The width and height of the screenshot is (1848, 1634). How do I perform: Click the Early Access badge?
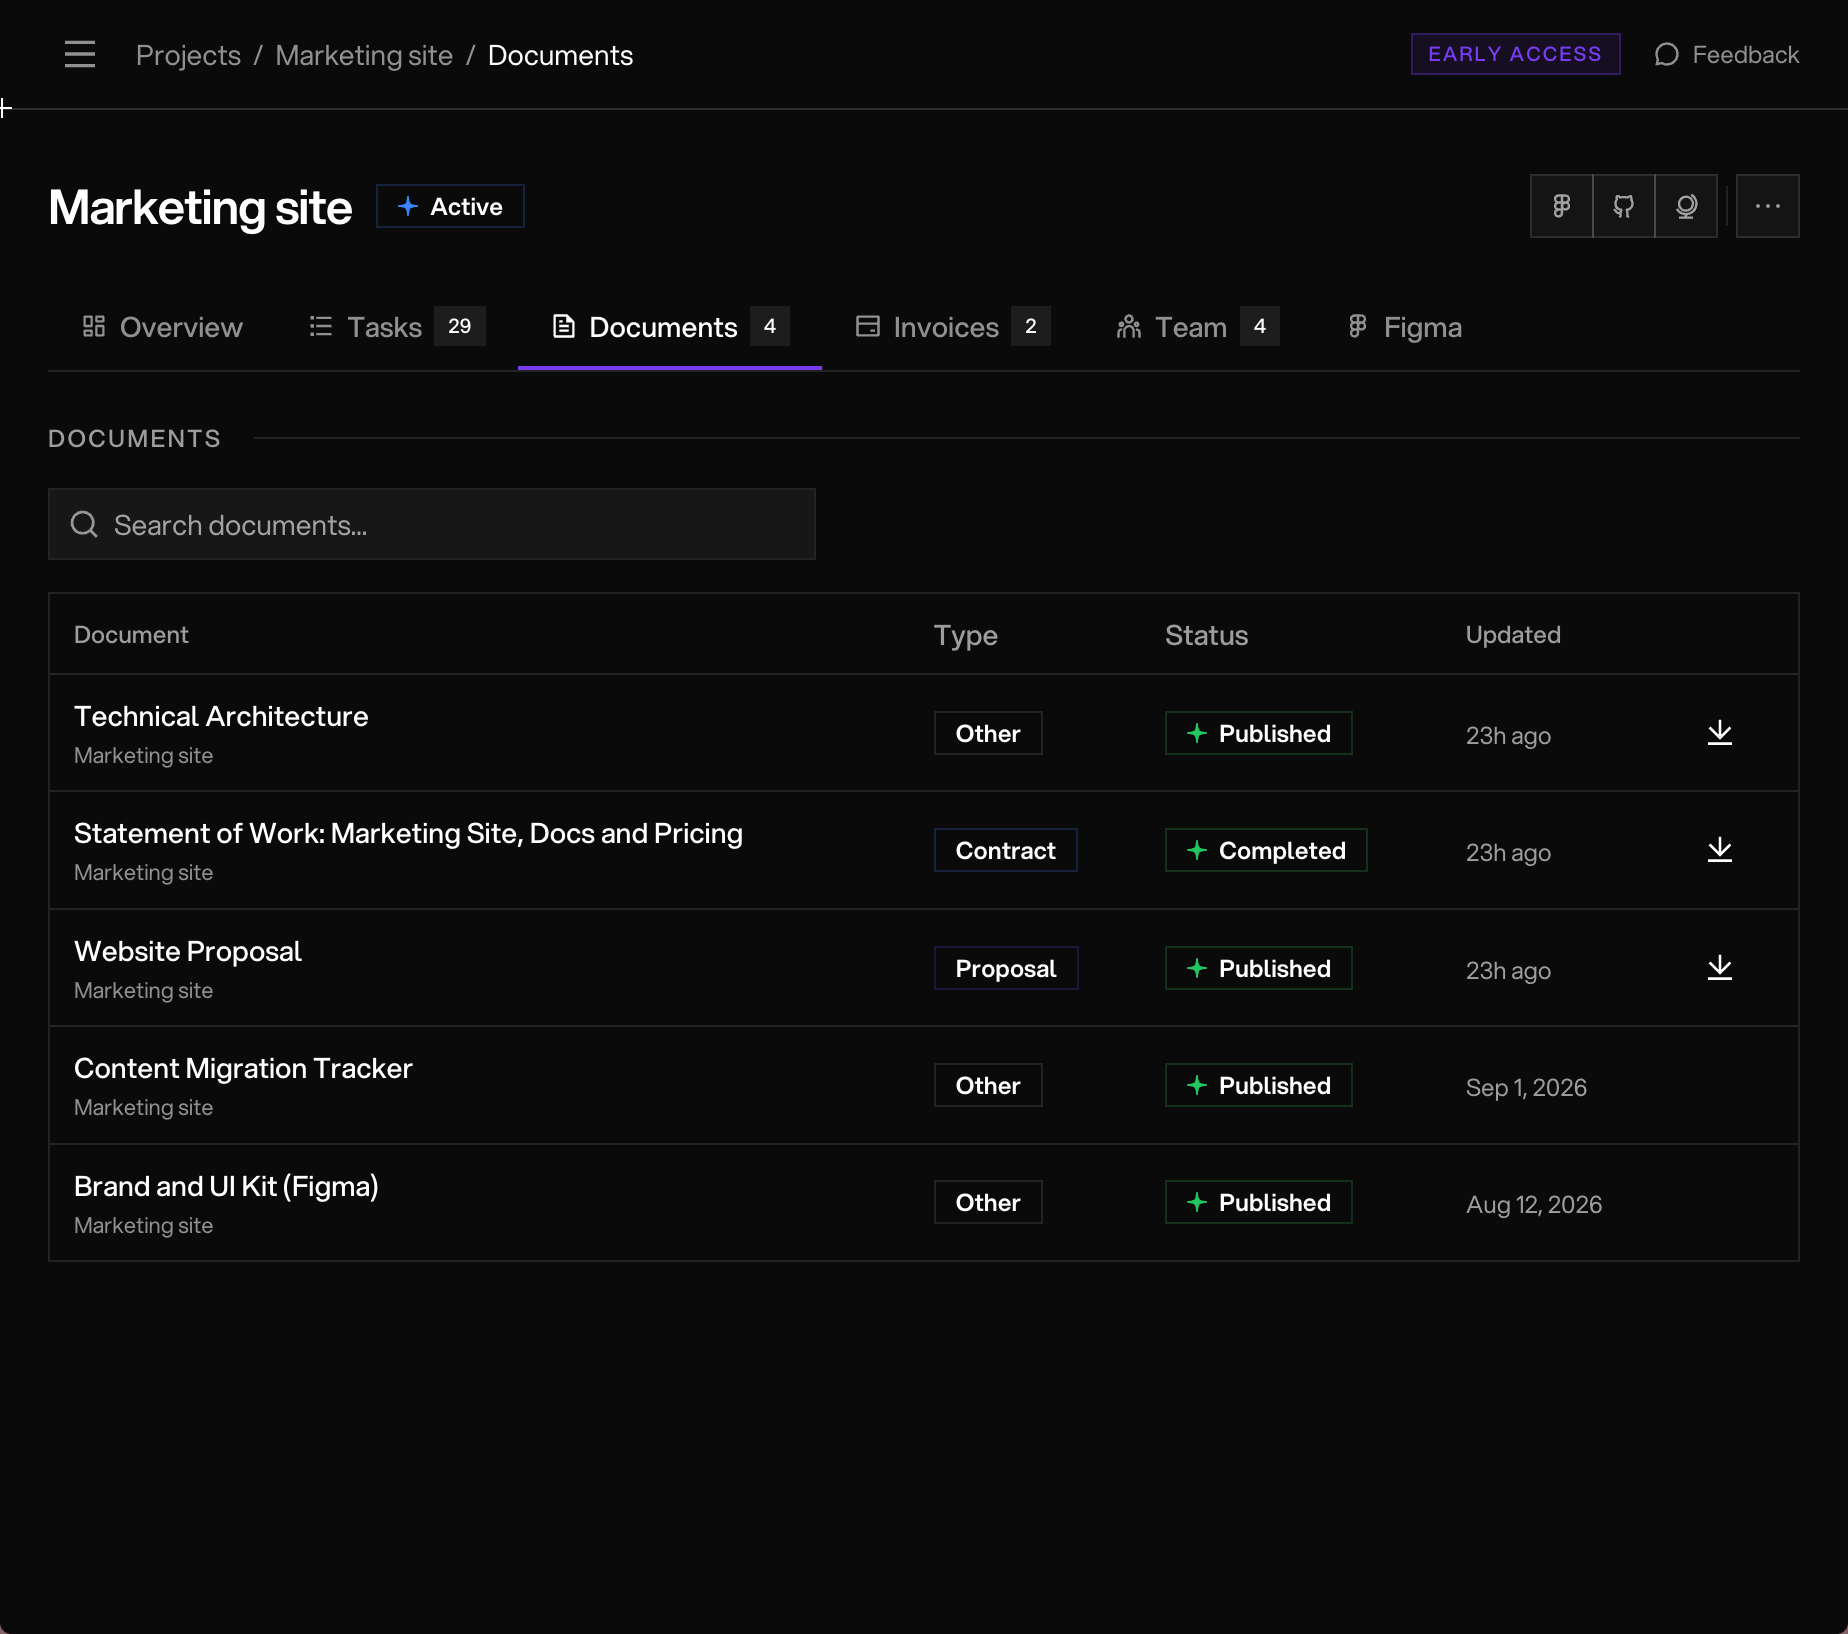click(x=1515, y=54)
